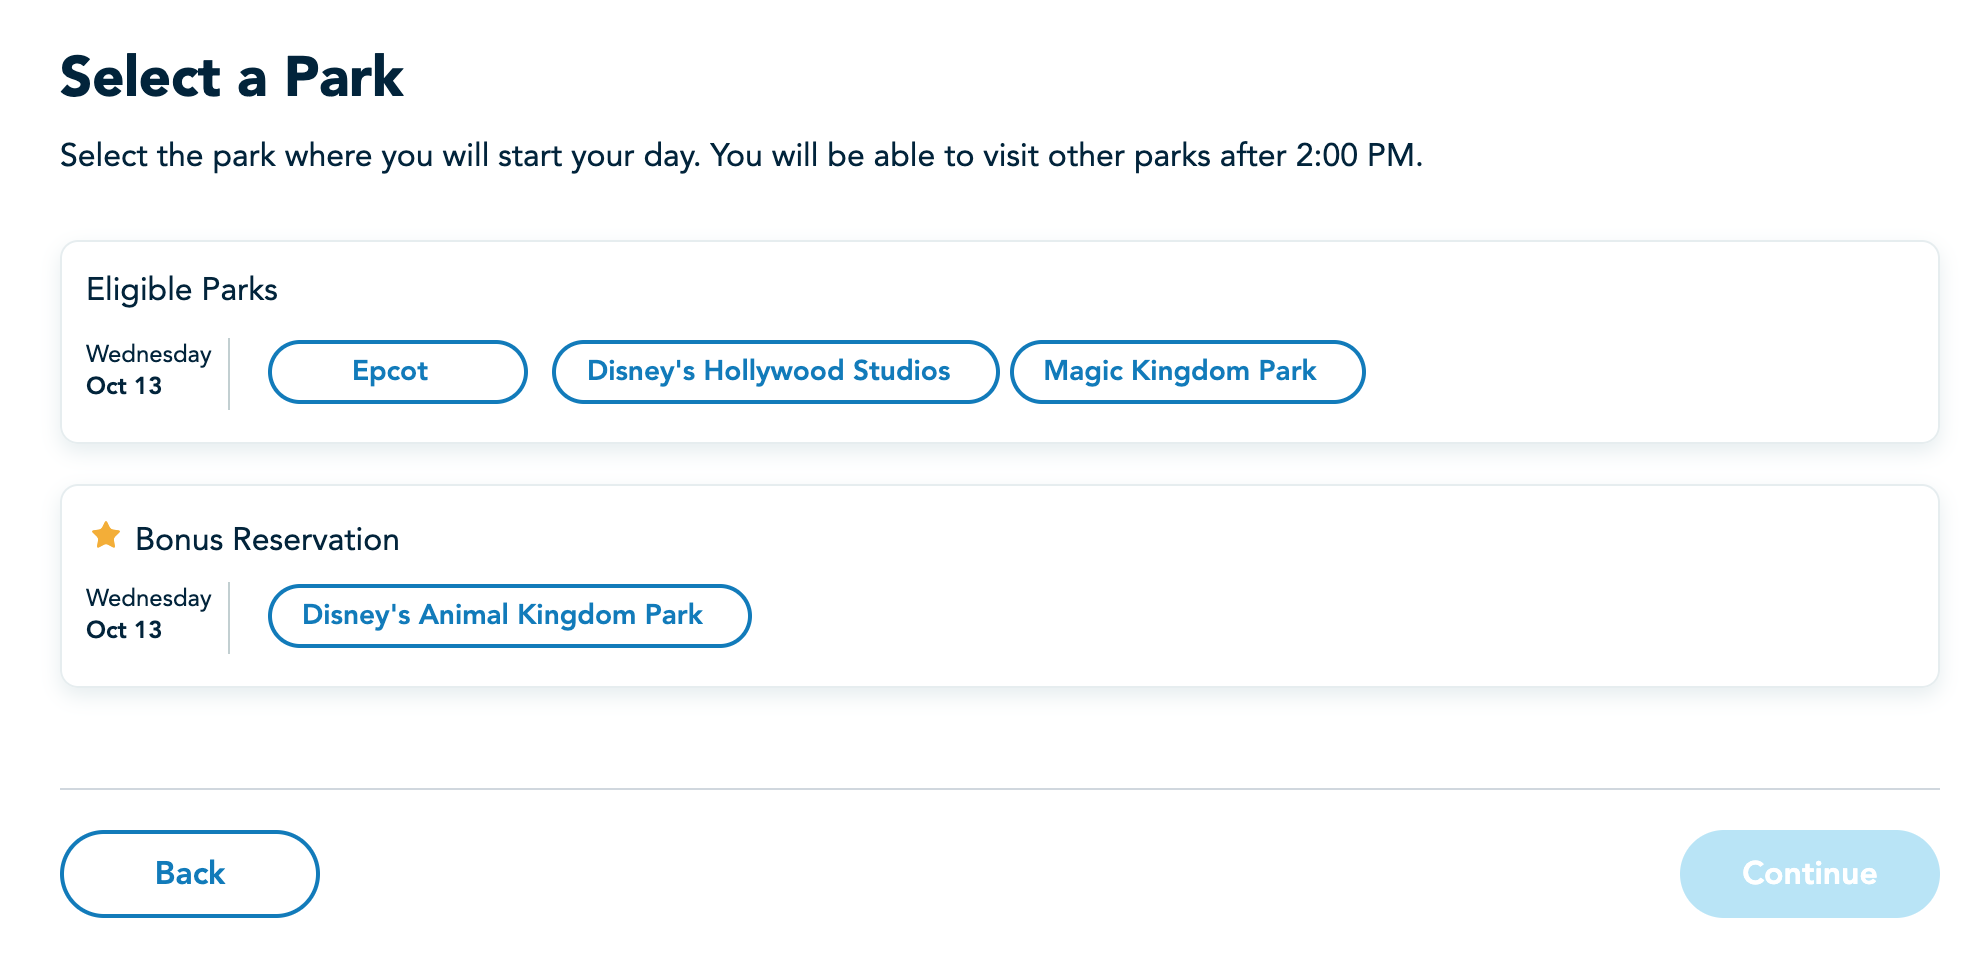Click the 2:00 PM time text
Image resolution: width=1972 pixels, height=972 pixels.
[1355, 156]
